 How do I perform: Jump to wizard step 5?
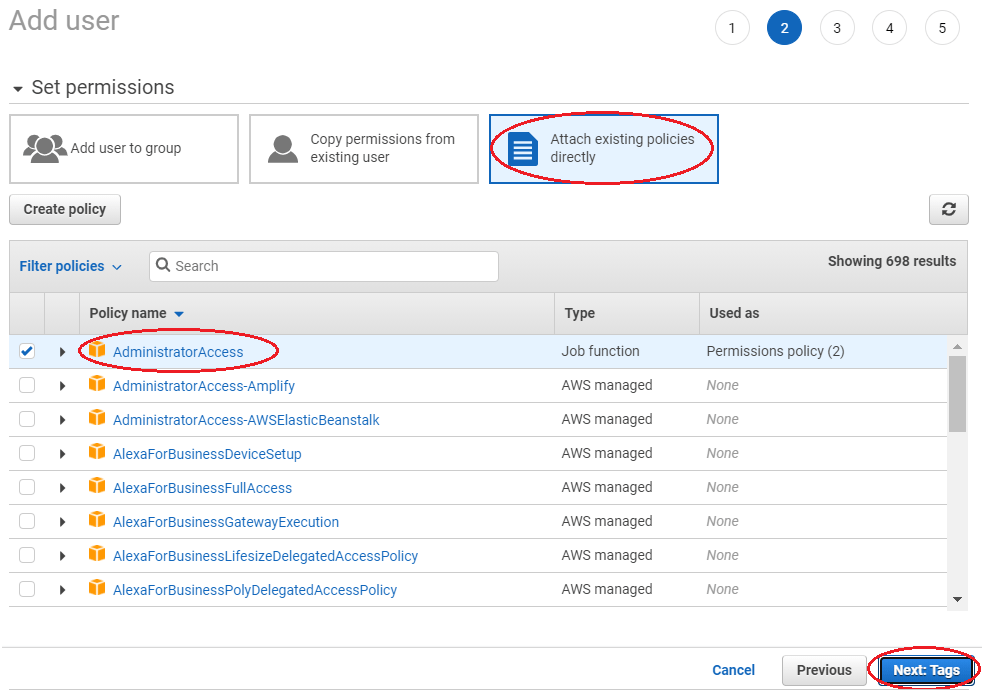pyautogui.click(x=942, y=28)
